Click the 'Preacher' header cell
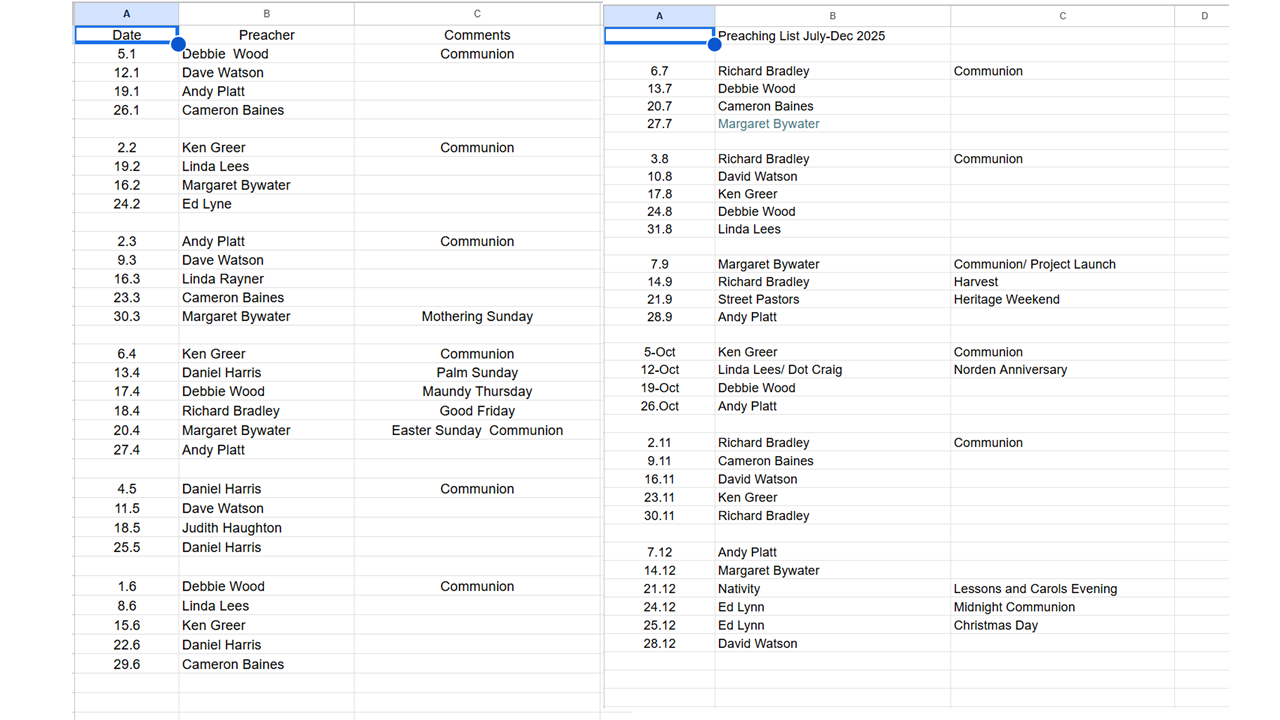The image size is (1280, 720). [x=266, y=35]
